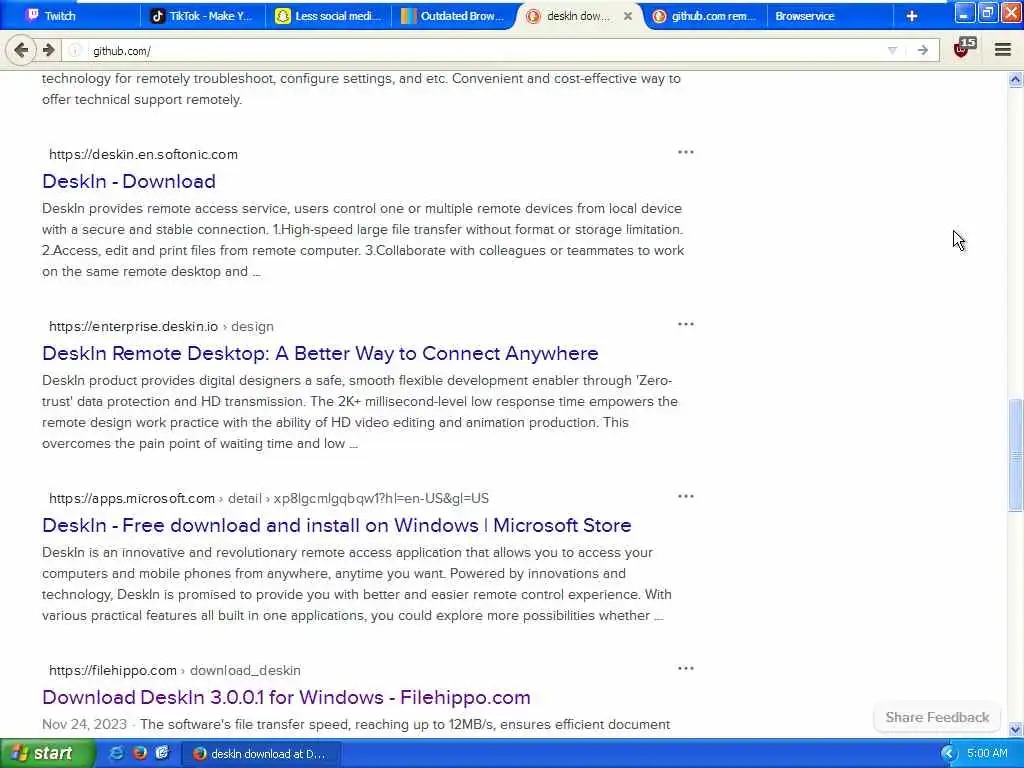Switch to the github.com rem... tab
The height and width of the screenshot is (768, 1024).
pyautogui.click(x=705, y=16)
